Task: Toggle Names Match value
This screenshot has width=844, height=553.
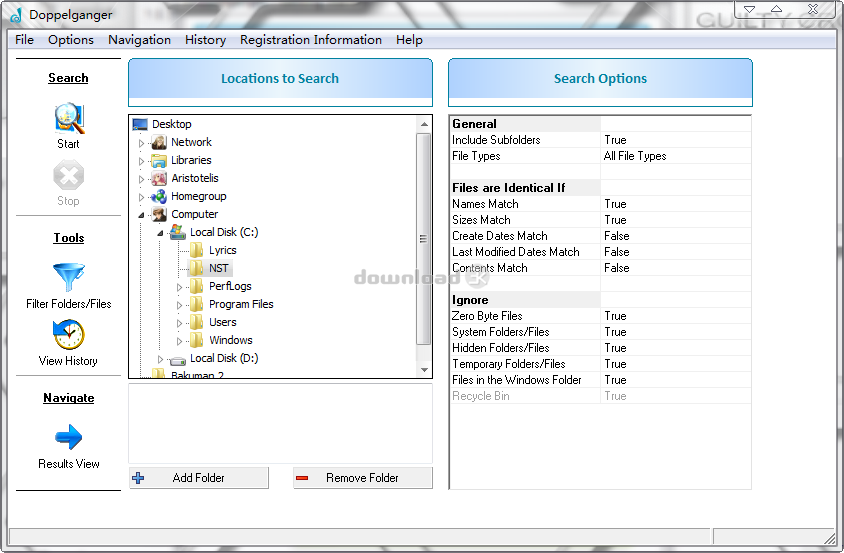Action: 676,204
